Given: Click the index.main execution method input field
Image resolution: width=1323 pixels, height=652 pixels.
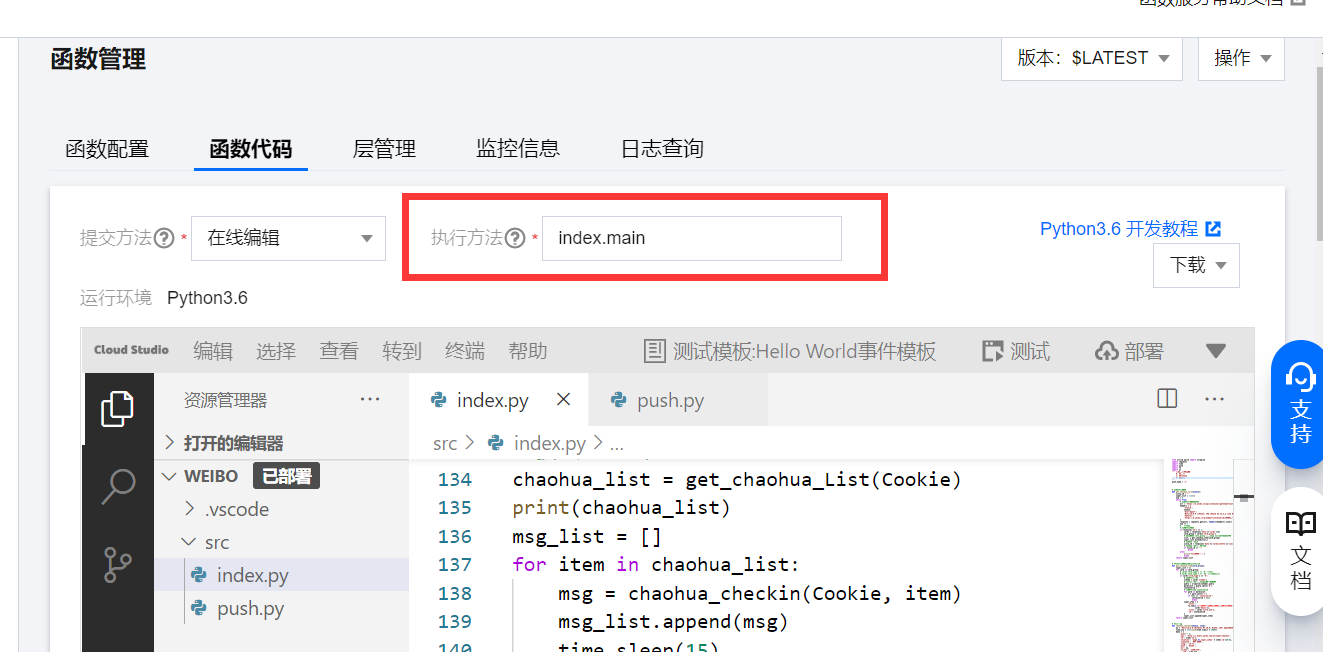Looking at the screenshot, I should (x=691, y=238).
